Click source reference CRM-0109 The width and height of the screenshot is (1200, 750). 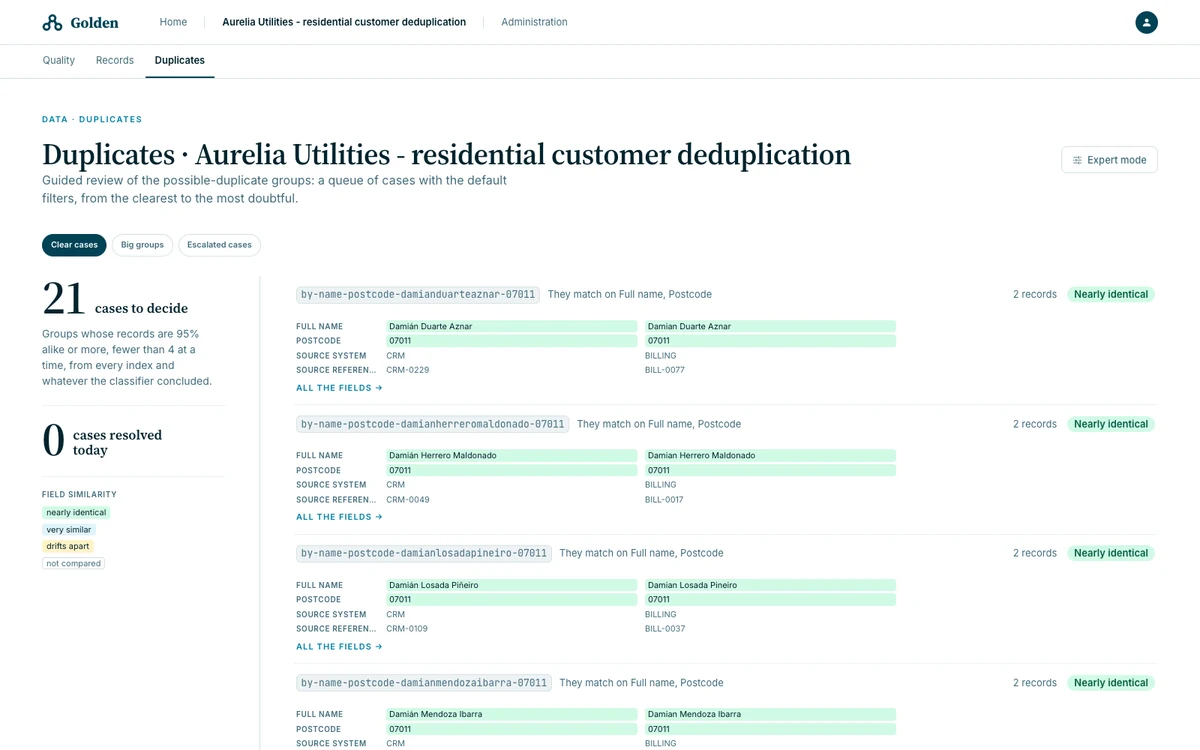(x=407, y=629)
